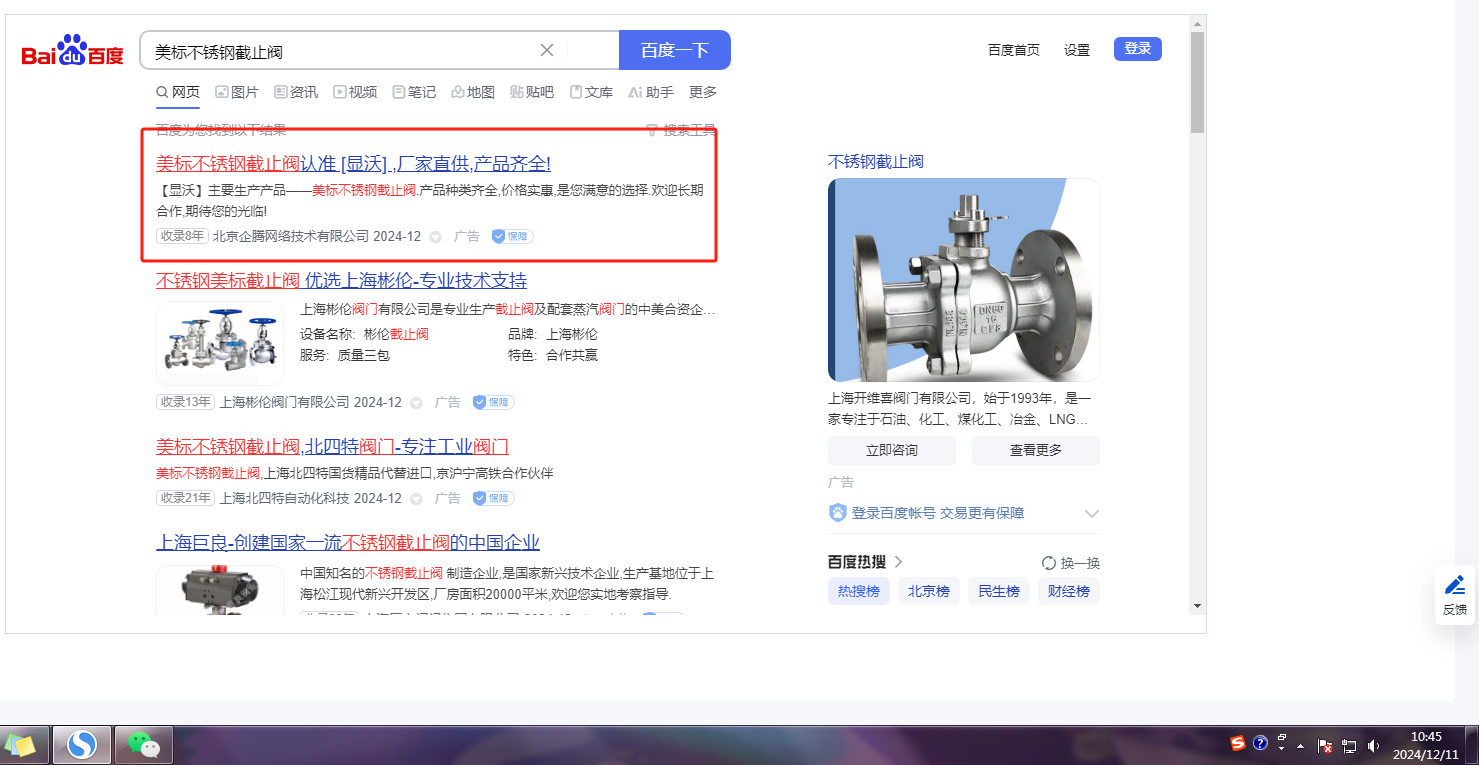1479x765 pixels.
Task: Open the 不锈钢截止阀 sidebar heading link
Action: 876,162
